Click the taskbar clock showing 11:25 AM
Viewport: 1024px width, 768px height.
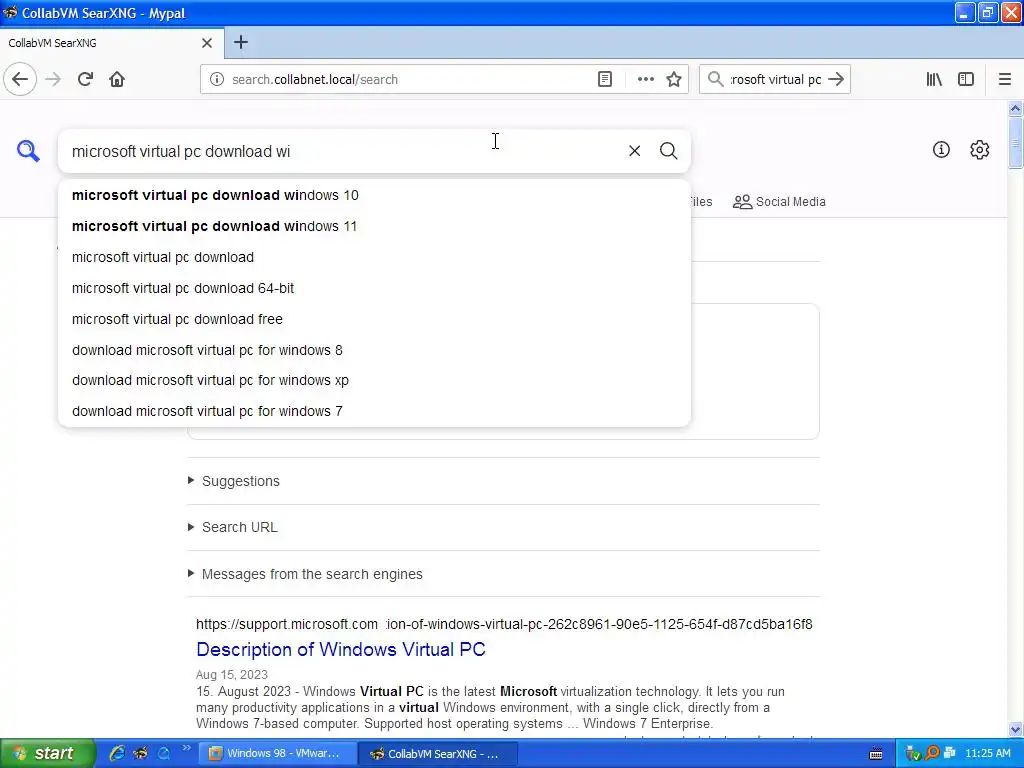987,754
